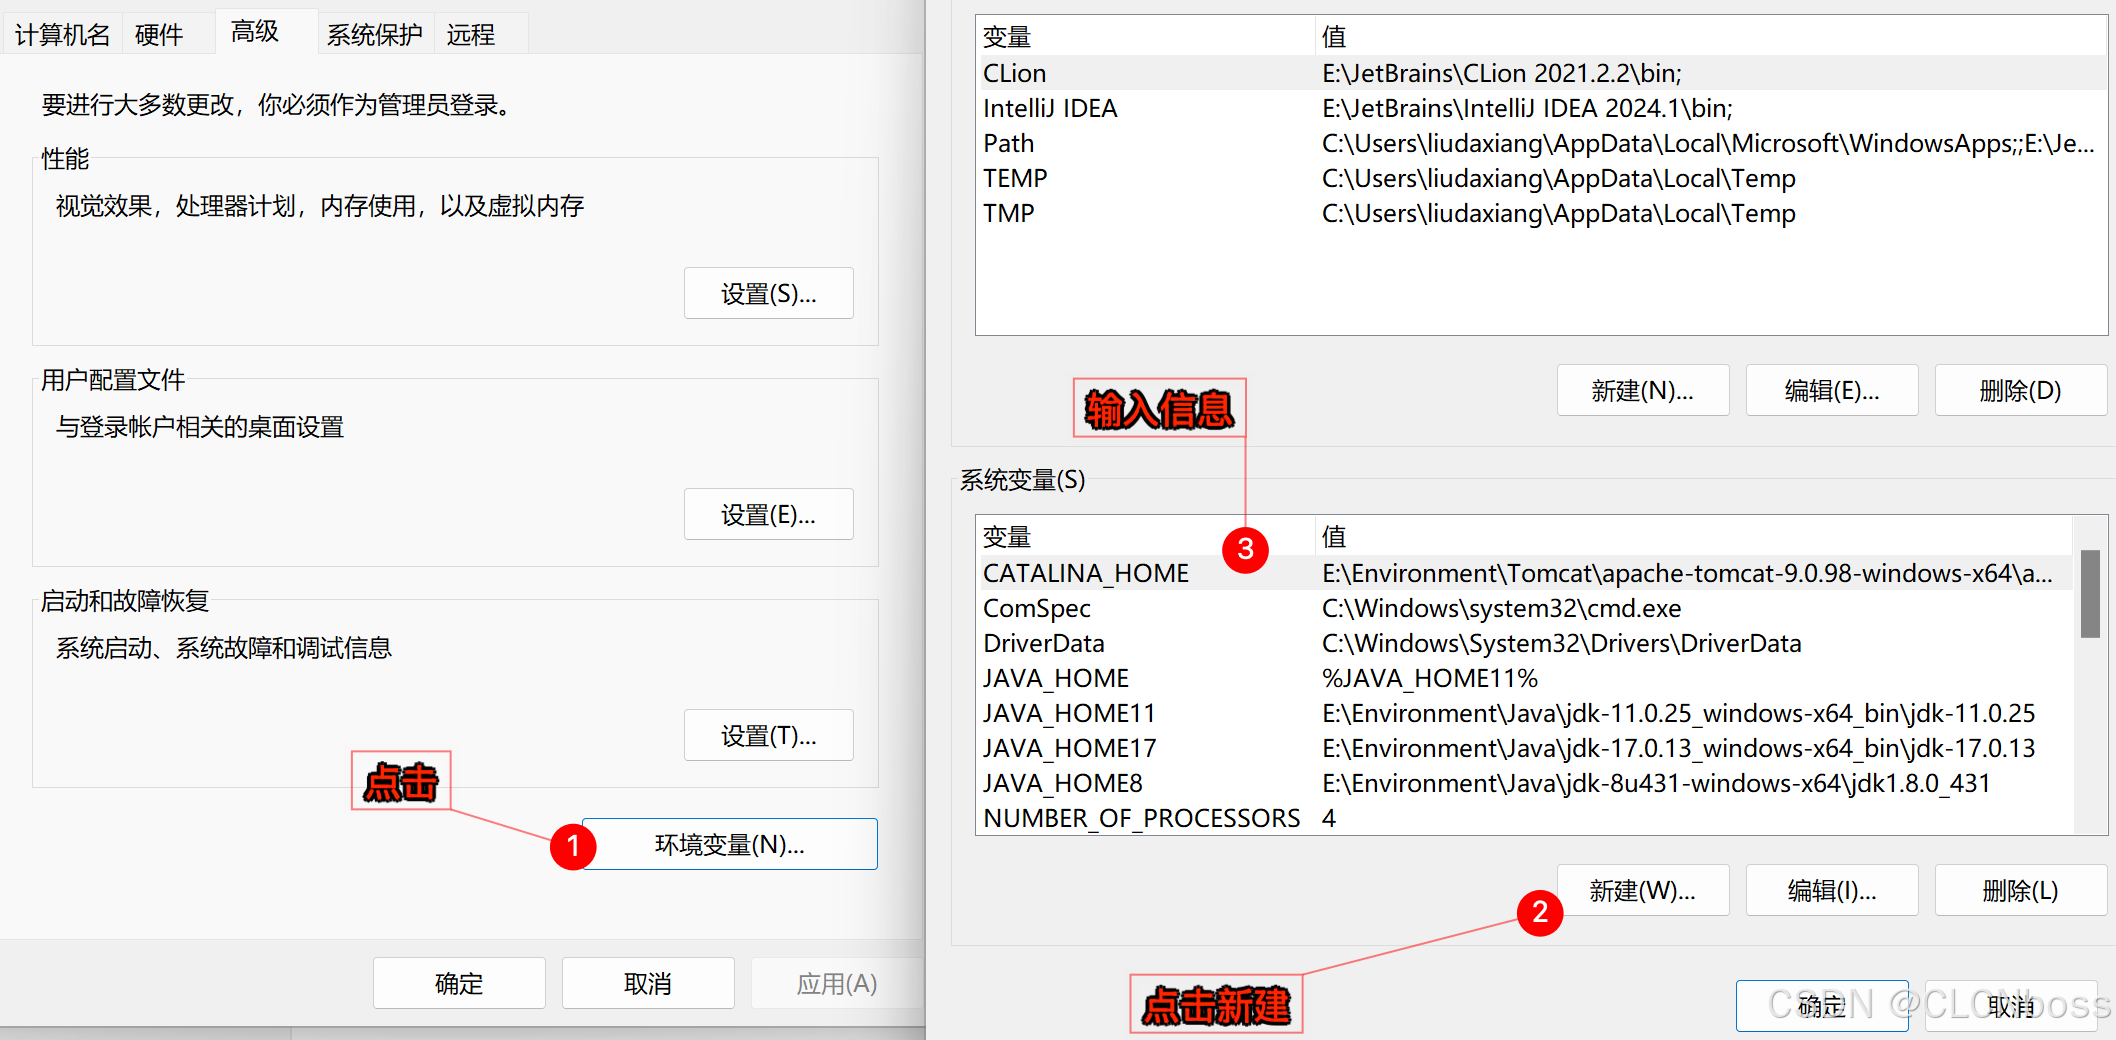The width and height of the screenshot is (2116, 1040).
Task: Click 取消 in environment variables dialog
Action: (x=2011, y=1005)
